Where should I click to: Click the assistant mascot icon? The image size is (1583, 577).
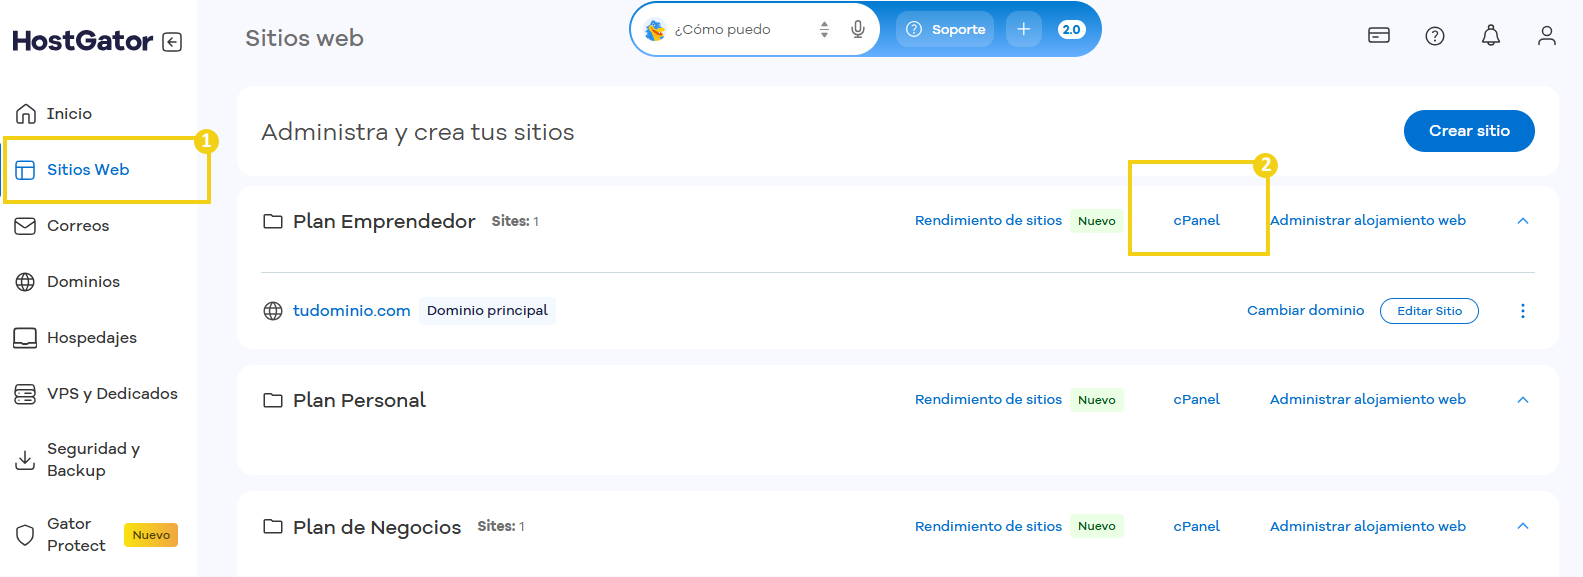coord(655,30)
